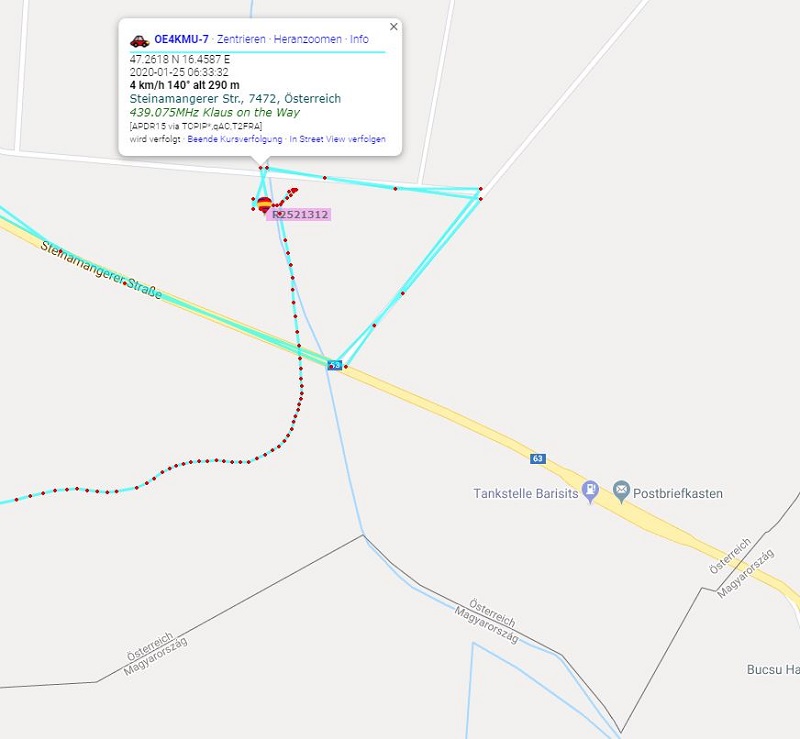Click the red car icon in popup
Screen dimensions: 800x739
139,40
